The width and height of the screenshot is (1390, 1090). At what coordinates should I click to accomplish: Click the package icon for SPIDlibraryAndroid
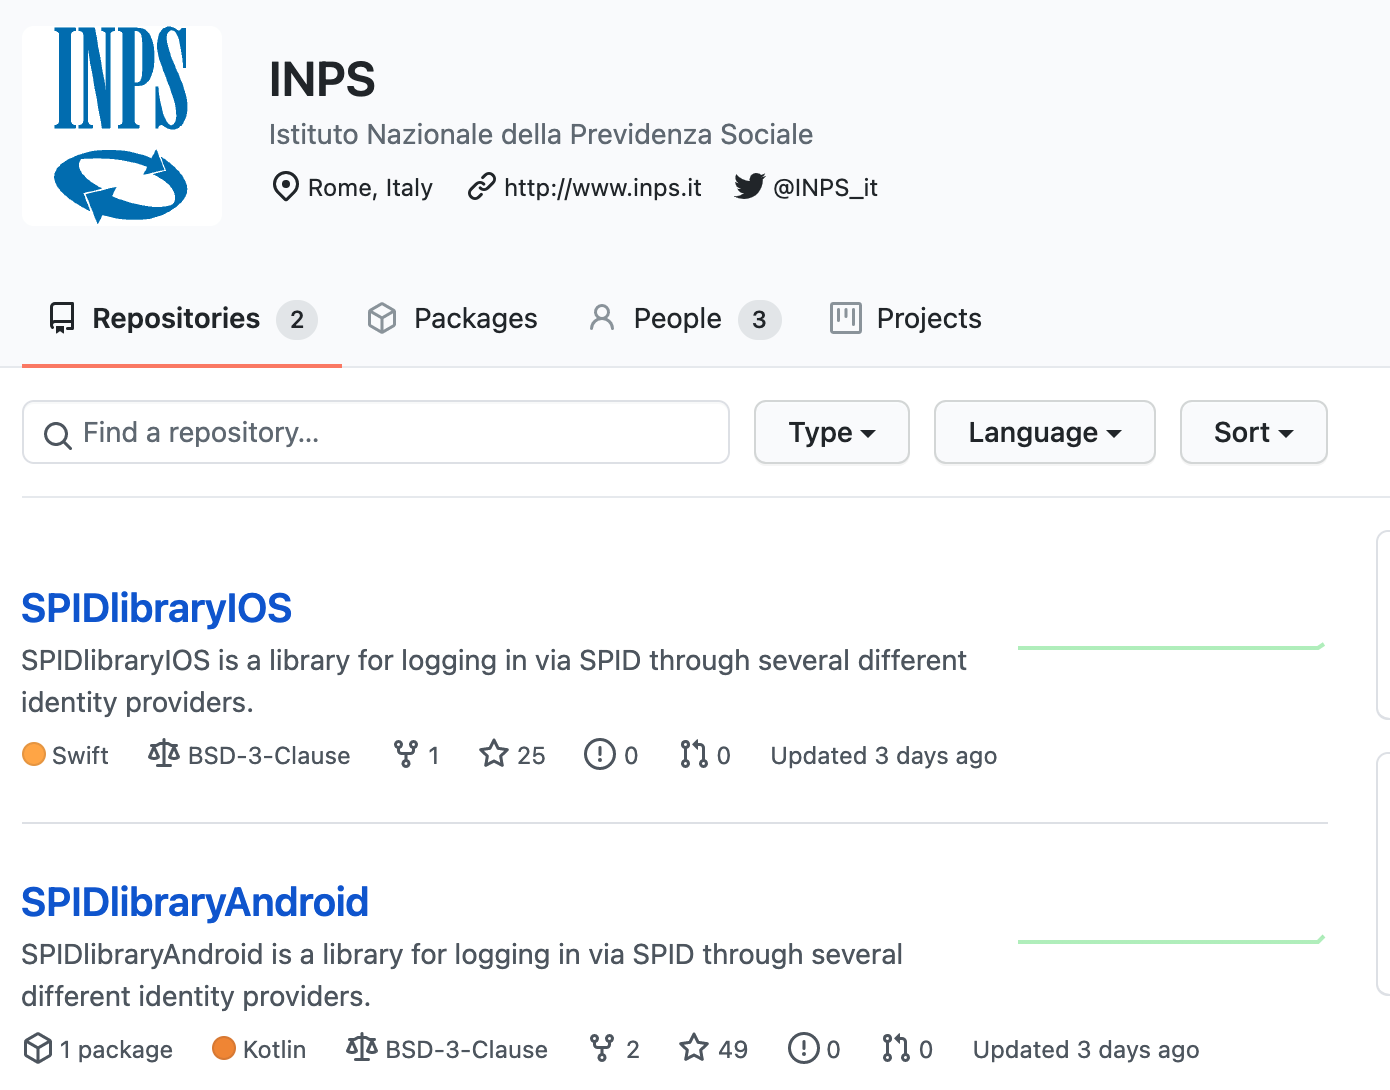[38, 1048]
